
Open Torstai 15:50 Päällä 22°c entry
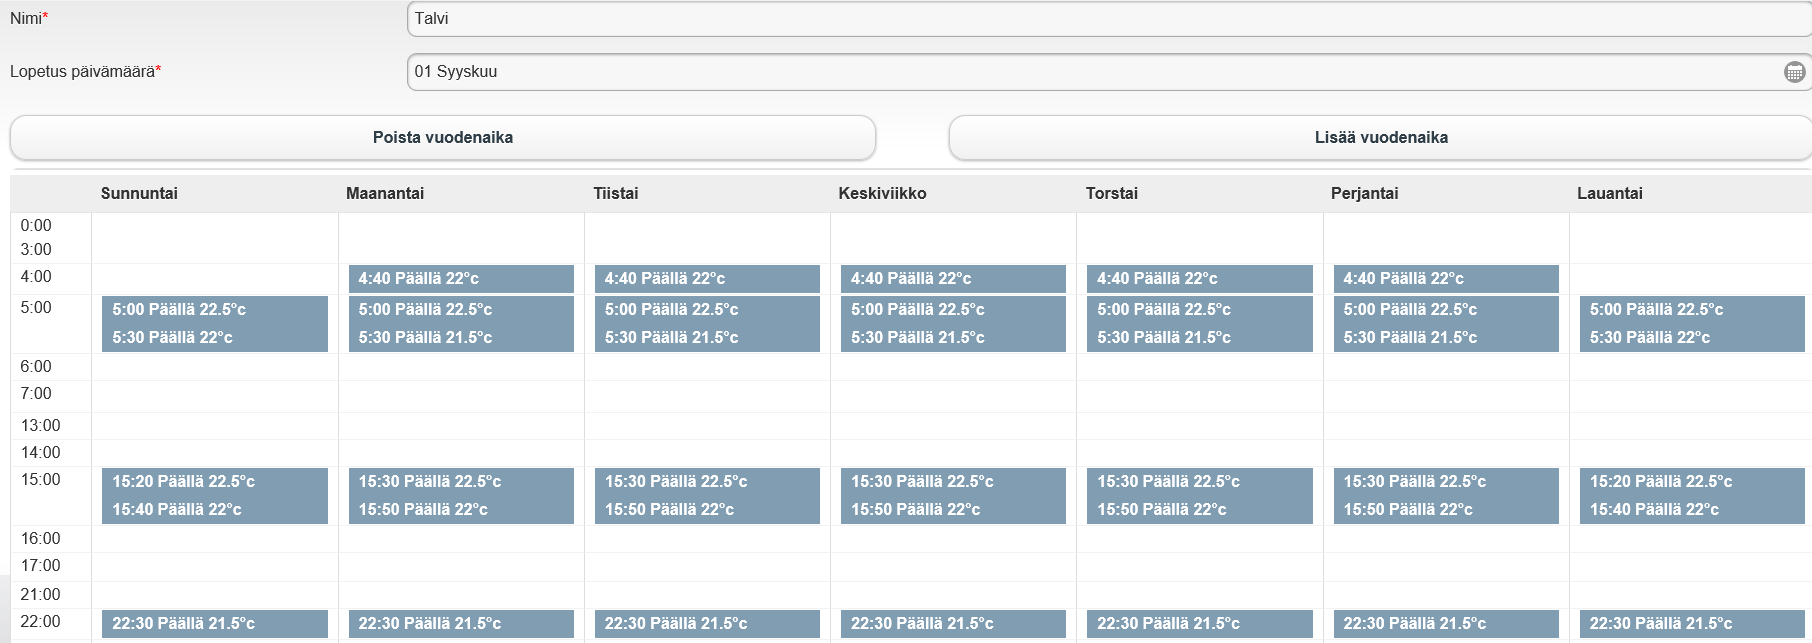click(1199, 510)
